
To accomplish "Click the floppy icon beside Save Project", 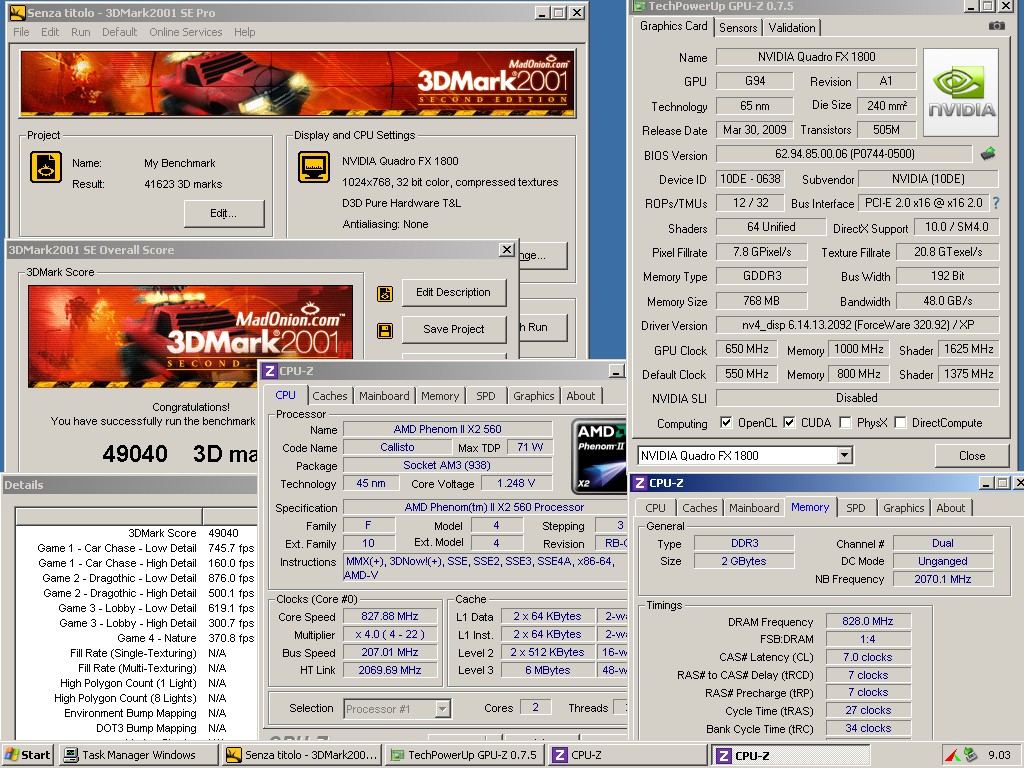I will click(385, 330).
